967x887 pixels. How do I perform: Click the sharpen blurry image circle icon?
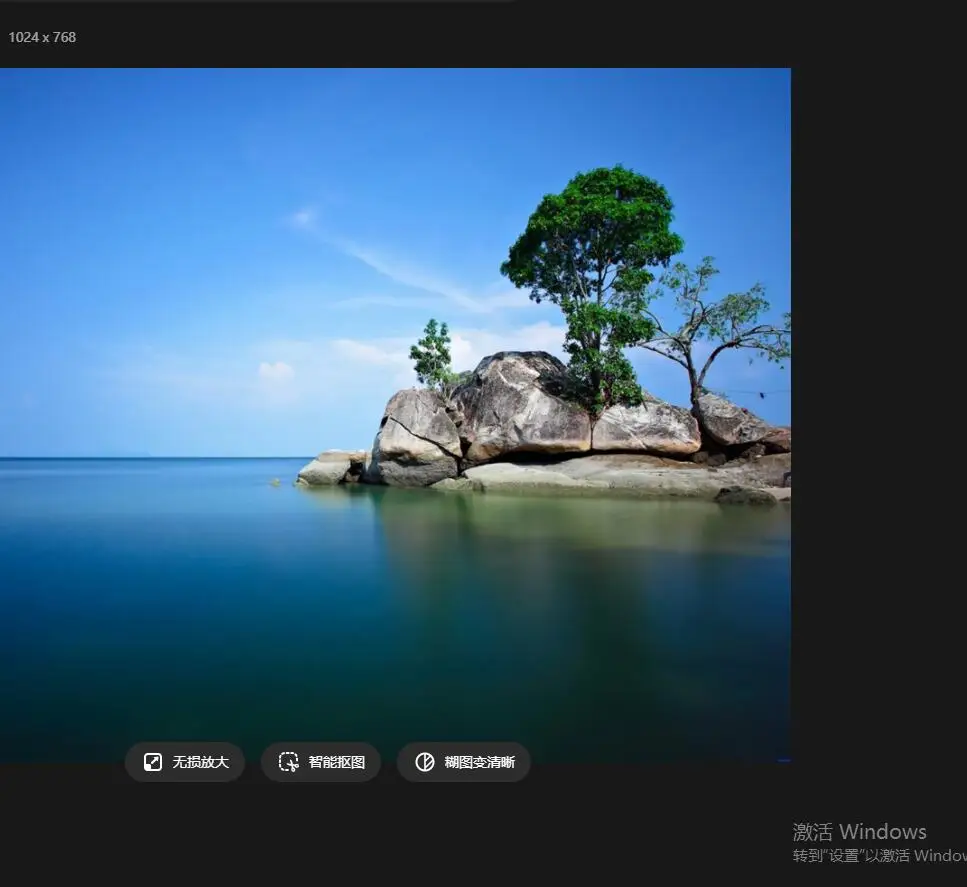424,762
